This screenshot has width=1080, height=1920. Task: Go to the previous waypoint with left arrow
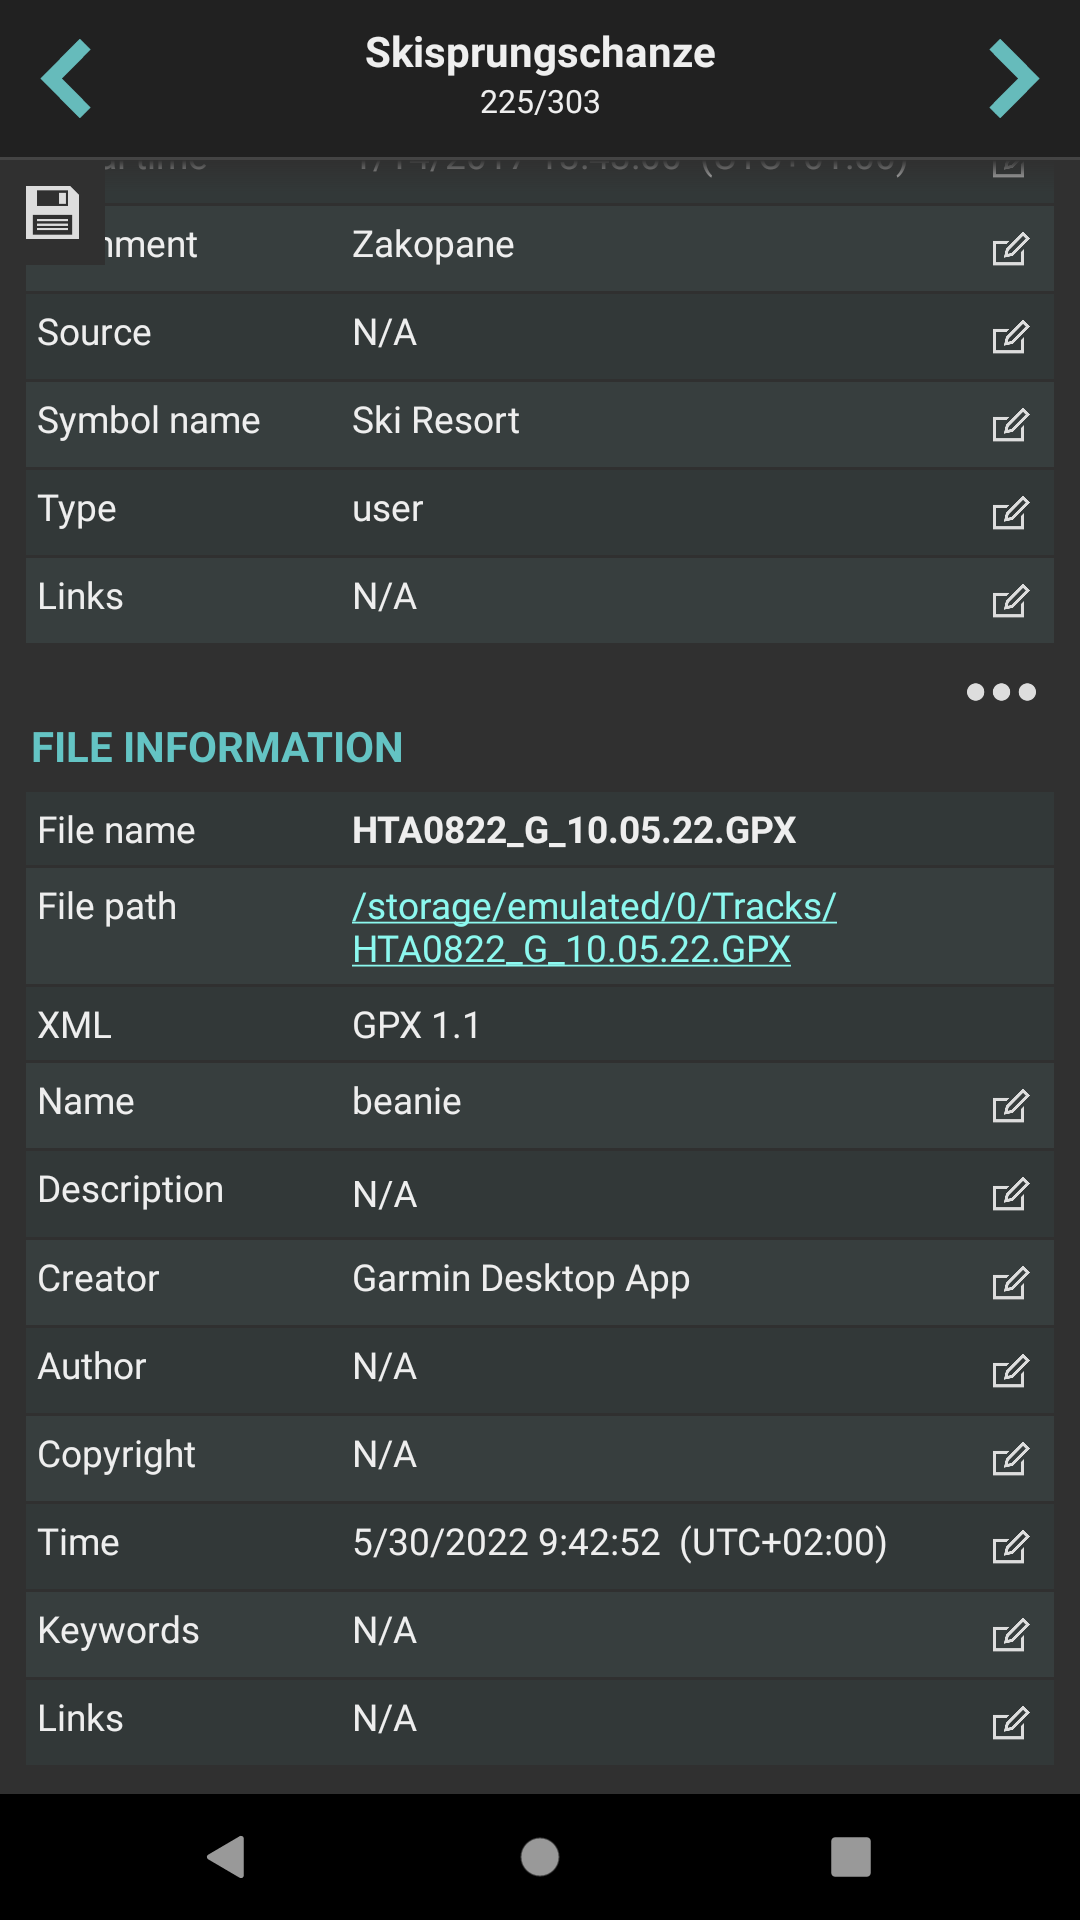66,79
